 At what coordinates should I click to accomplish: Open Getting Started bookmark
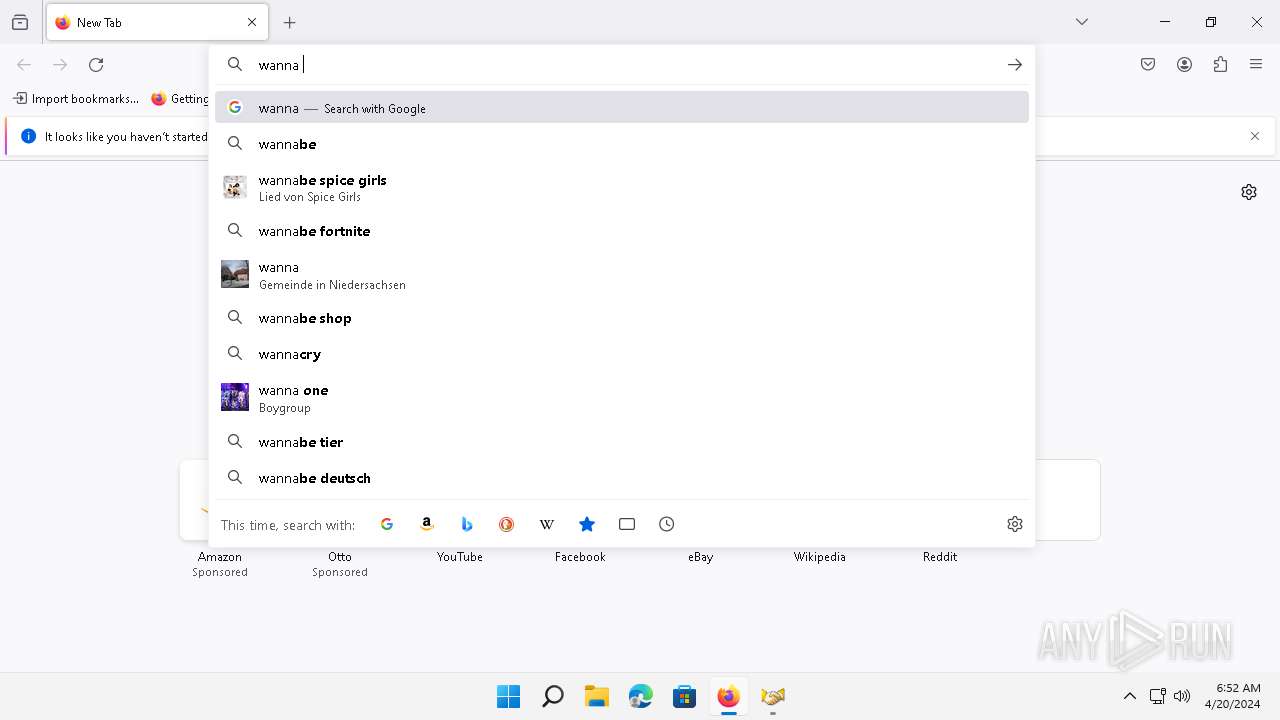pos(180,99)
